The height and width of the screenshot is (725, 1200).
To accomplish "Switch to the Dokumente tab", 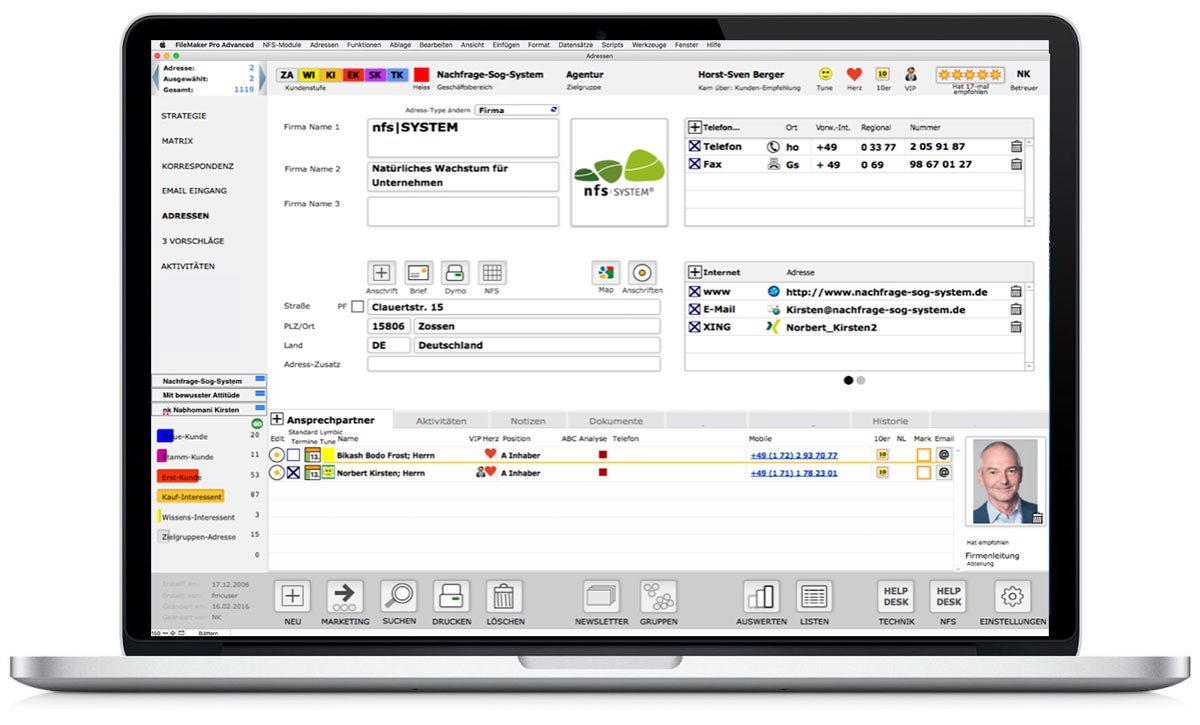I will (615, 421).
